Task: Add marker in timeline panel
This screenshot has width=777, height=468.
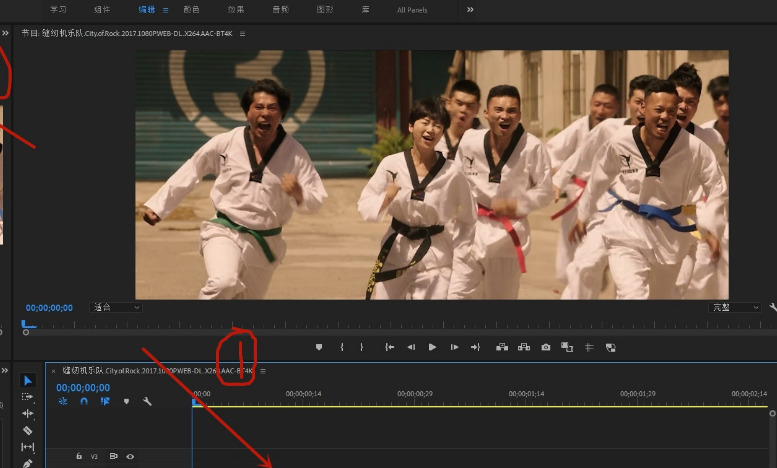Action: (126, 401)
